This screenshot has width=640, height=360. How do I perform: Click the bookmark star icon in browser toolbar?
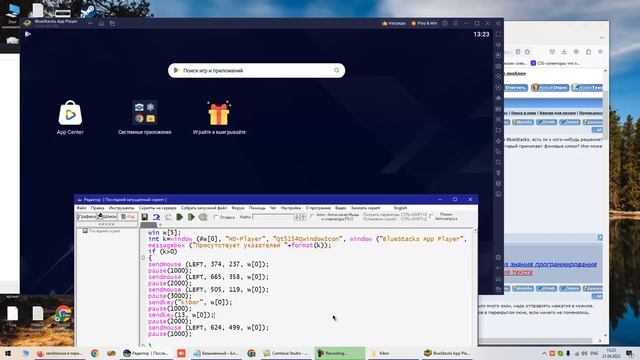pos(527,52)
